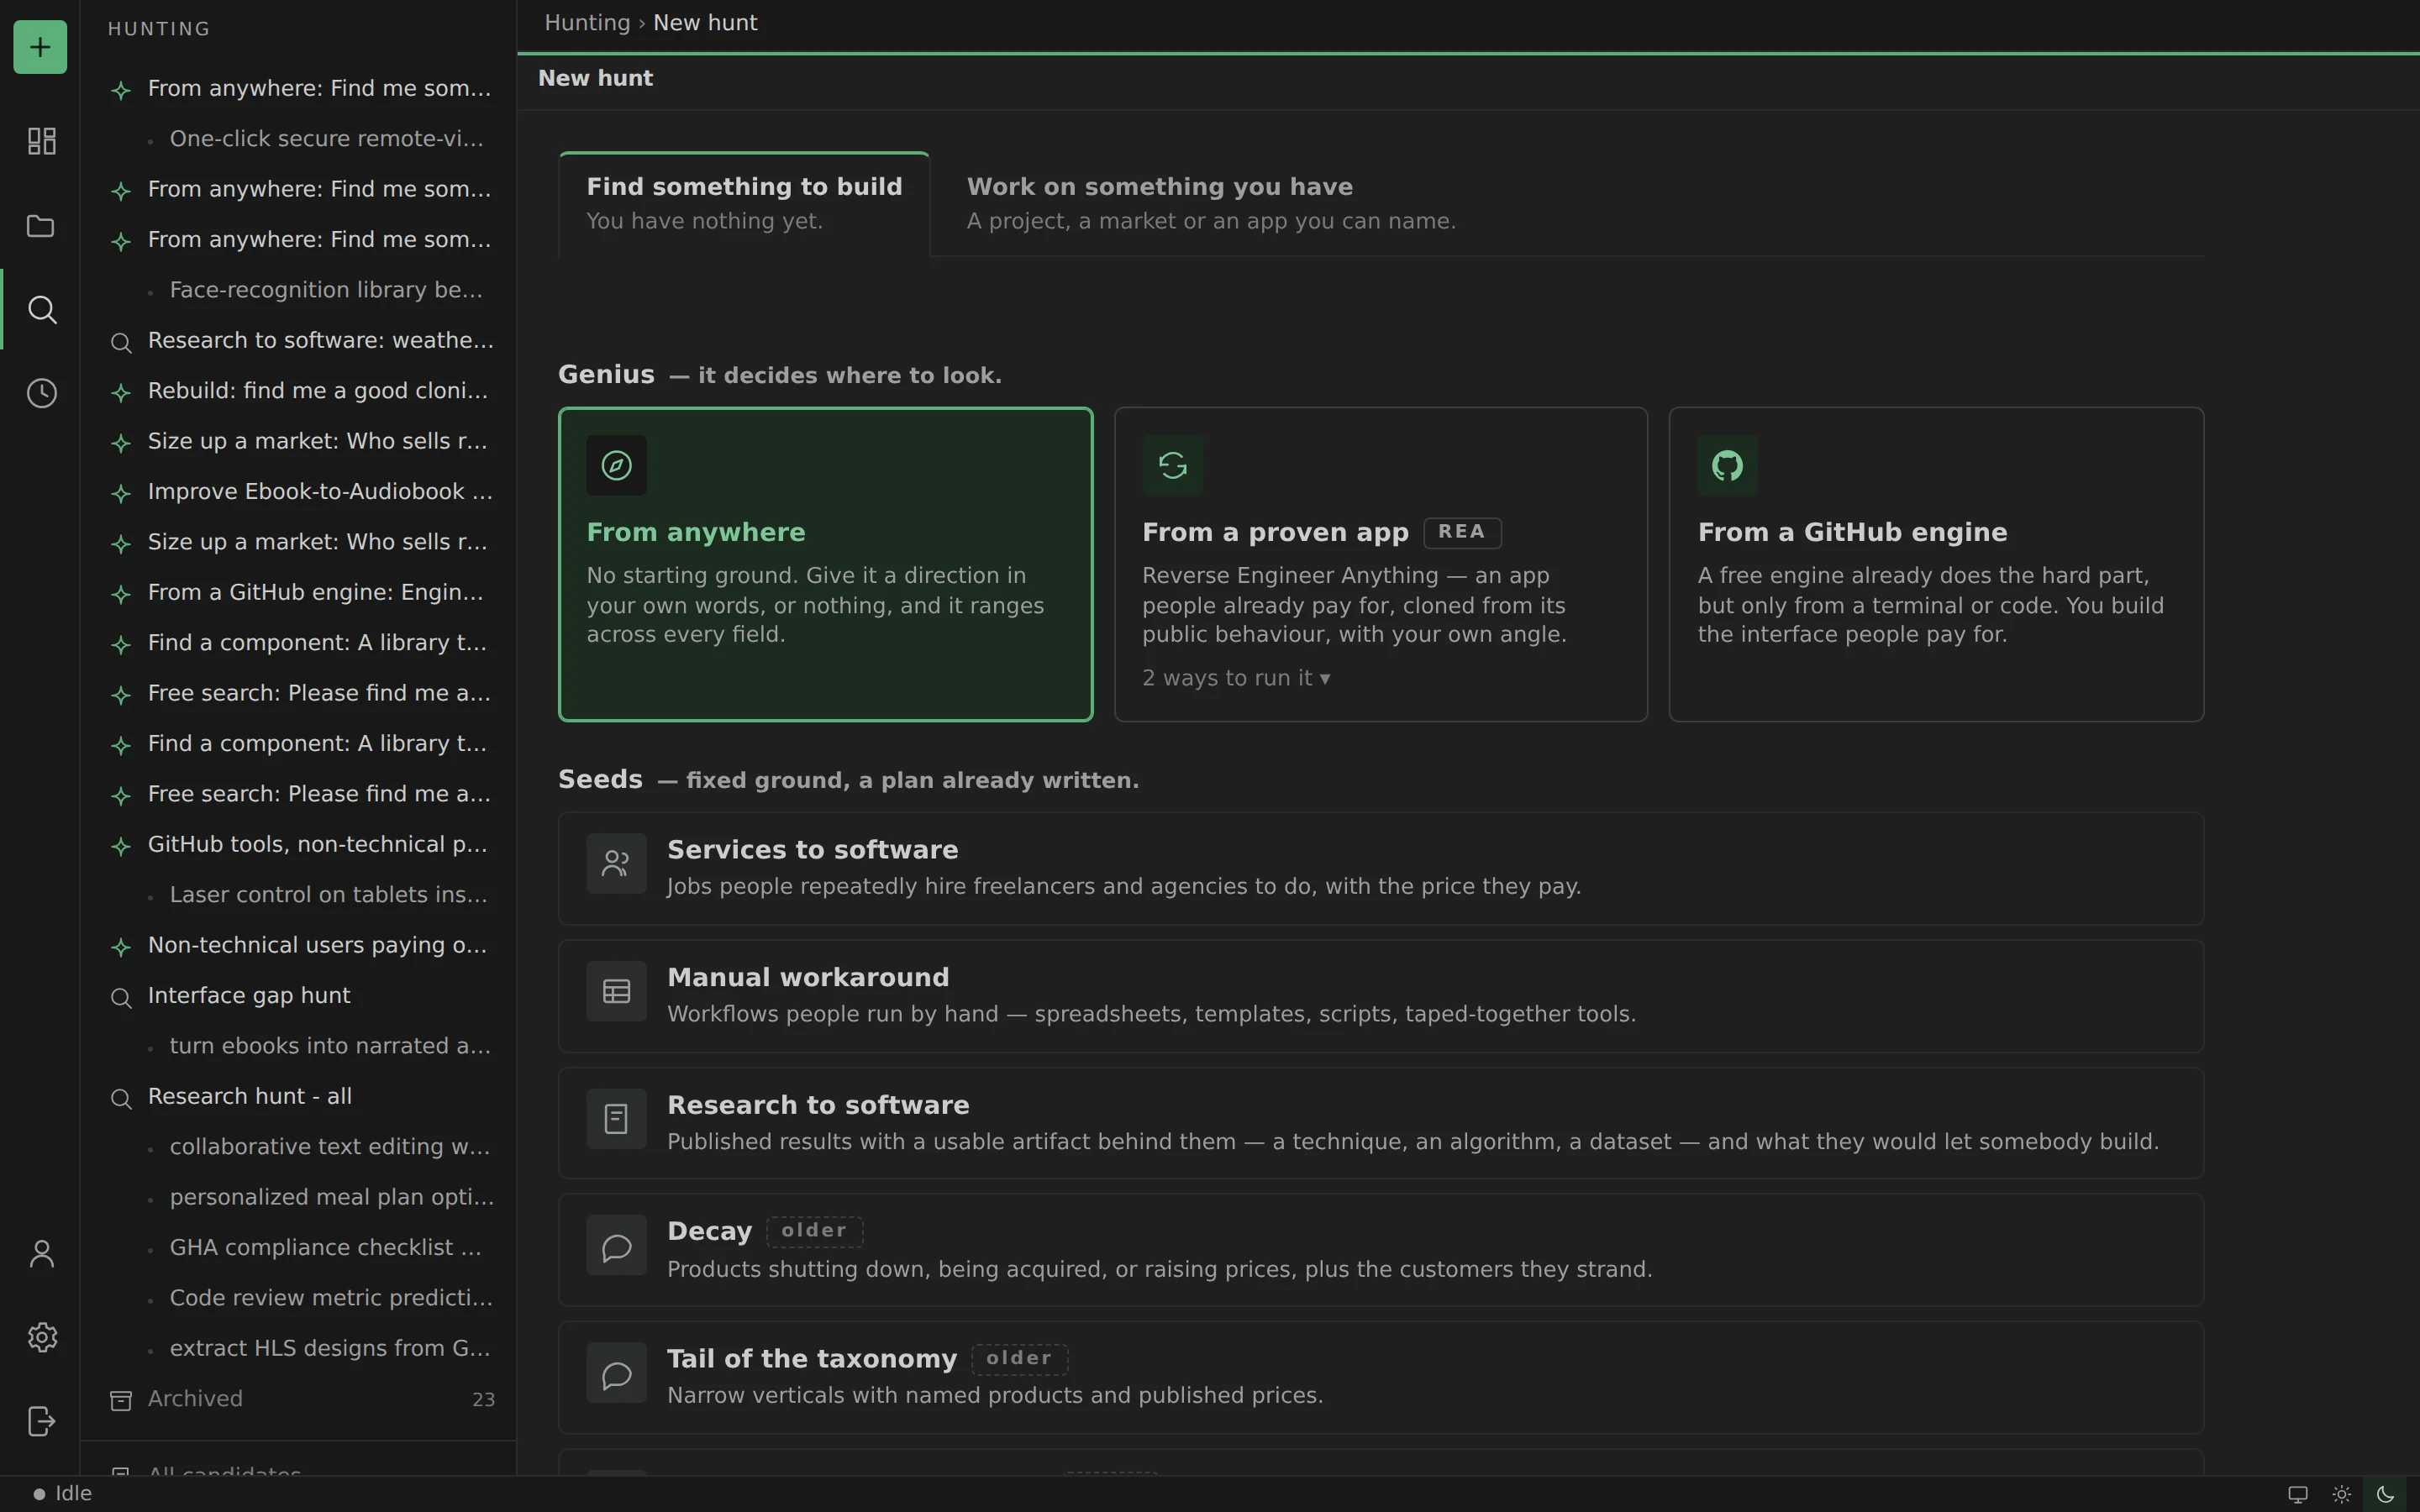The image size is (2420, 1512).
Task: Select the search magnifier sidebar icon
Action: (x=41, y=309)
